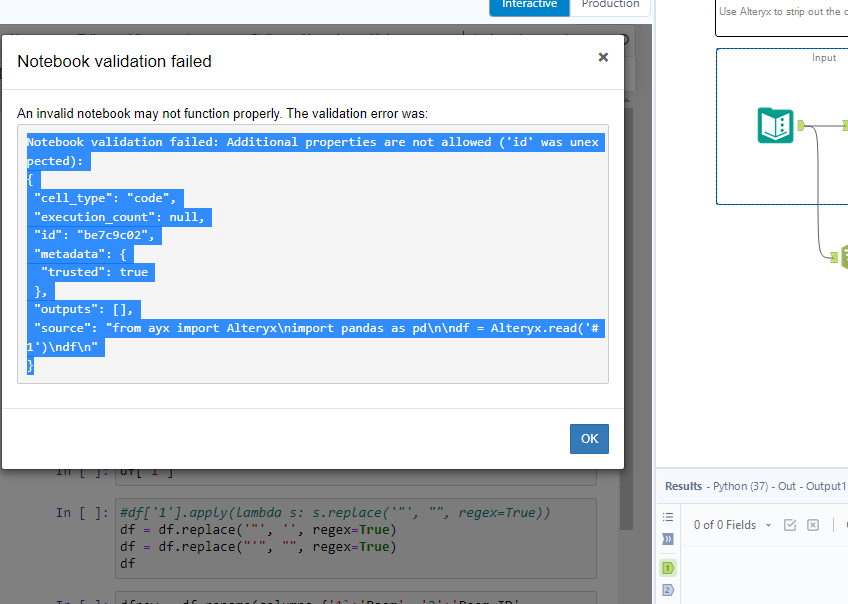
Task: Click the '"id": "be7c9c02",' line
Action: click(x=94, y=235)
